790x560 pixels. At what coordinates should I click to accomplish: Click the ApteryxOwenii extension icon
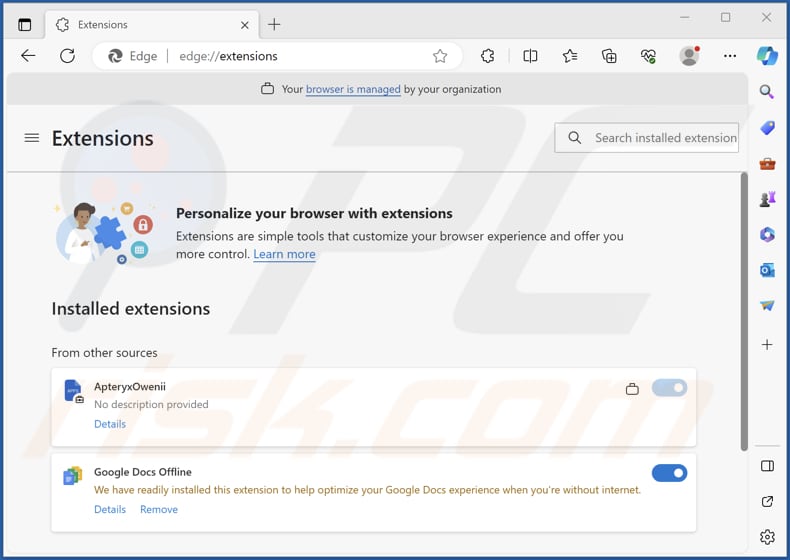pos(74,391)
